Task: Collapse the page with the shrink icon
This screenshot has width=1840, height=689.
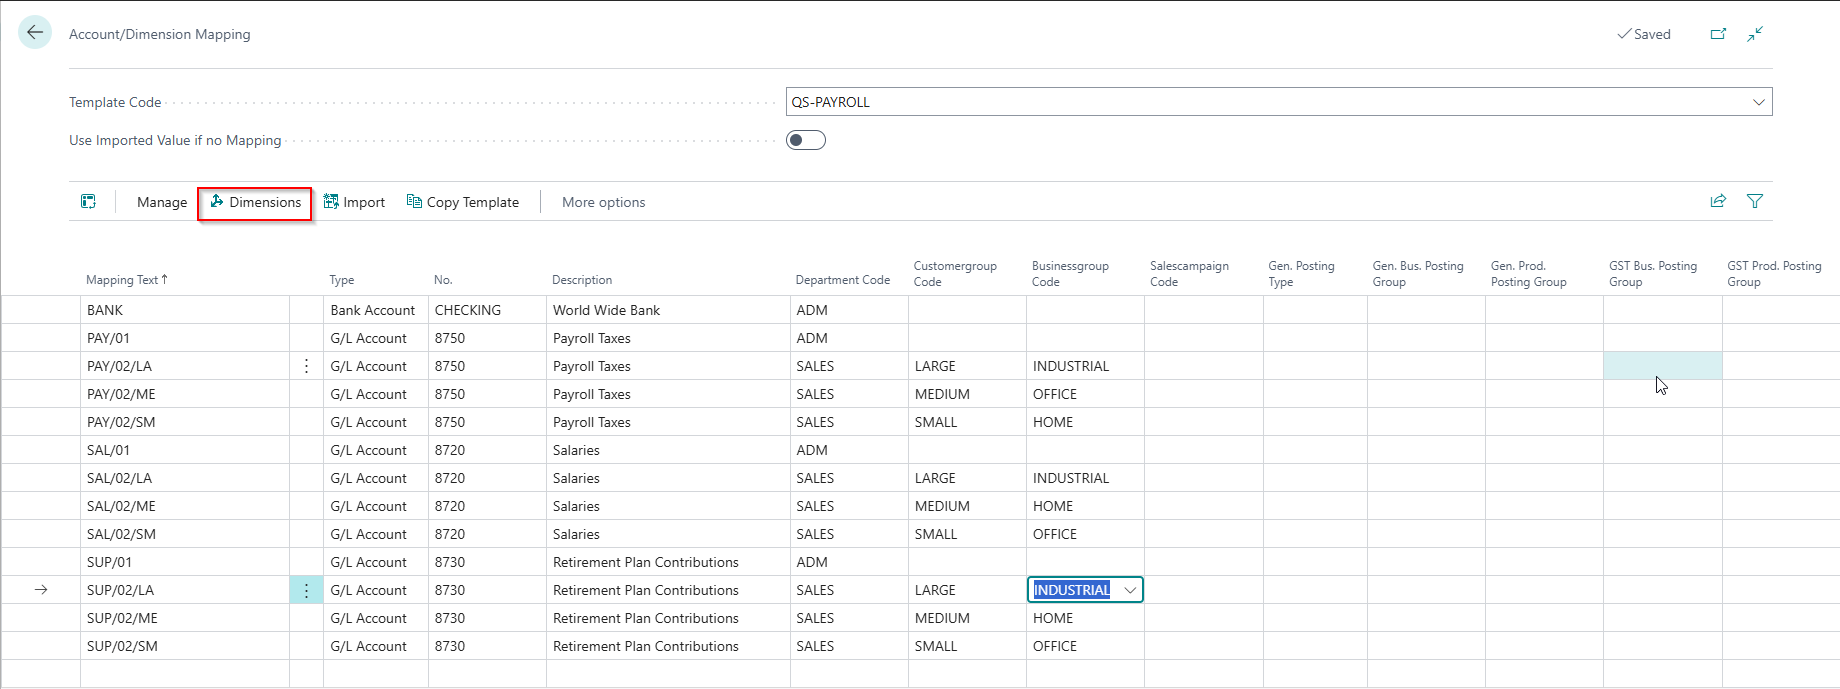Action: tap(1755, 34)
